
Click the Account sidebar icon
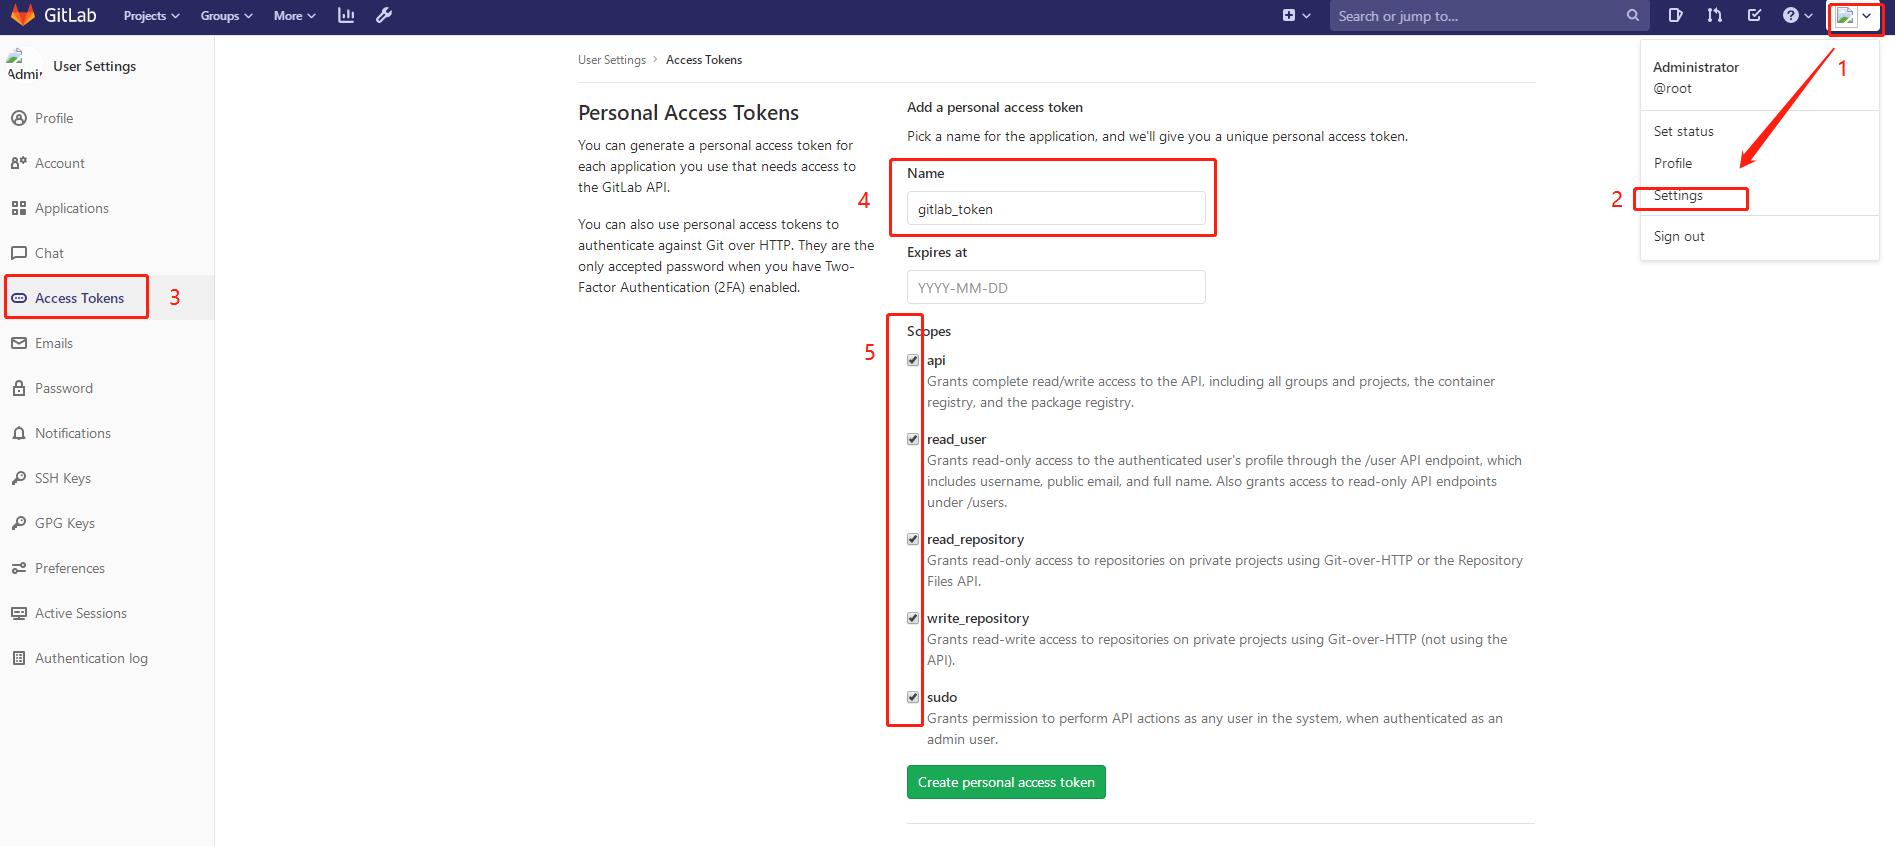tap(18, 163)
